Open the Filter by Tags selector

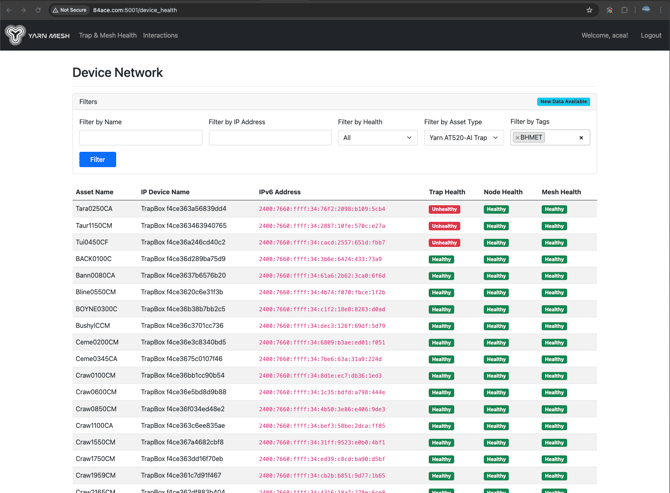tap(560, 138)
